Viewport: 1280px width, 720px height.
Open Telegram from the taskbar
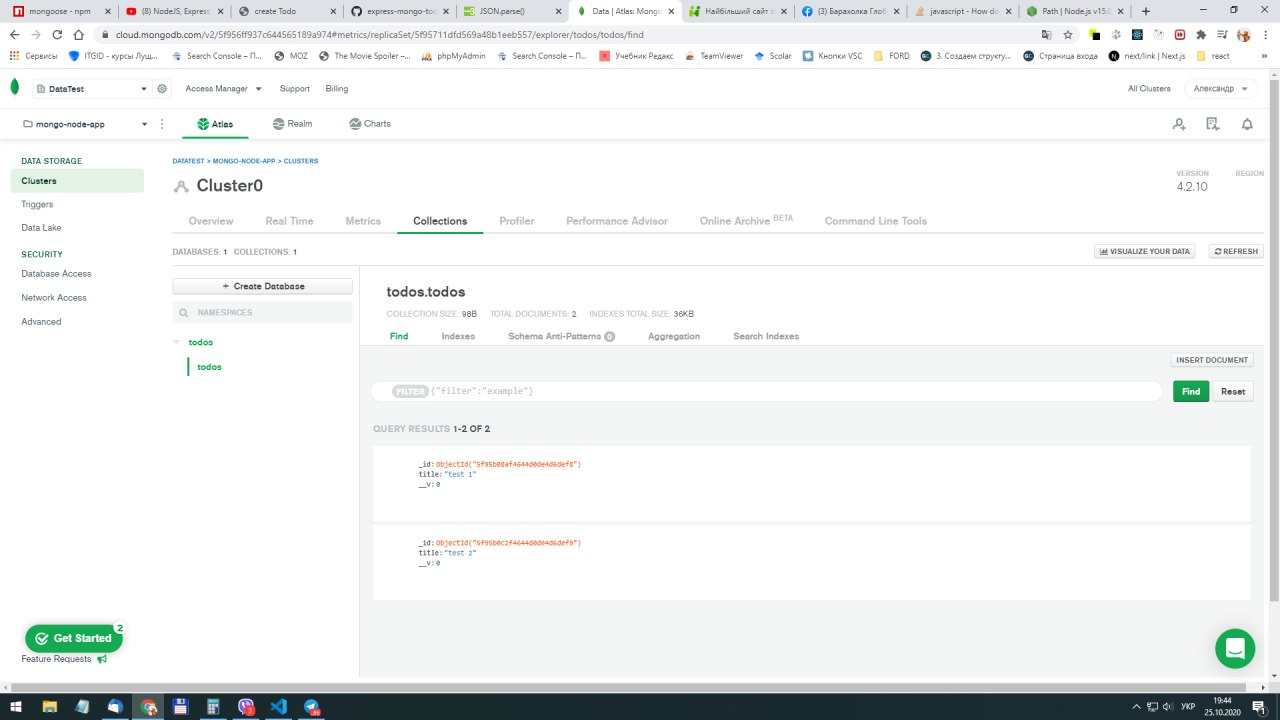point(312,706)
